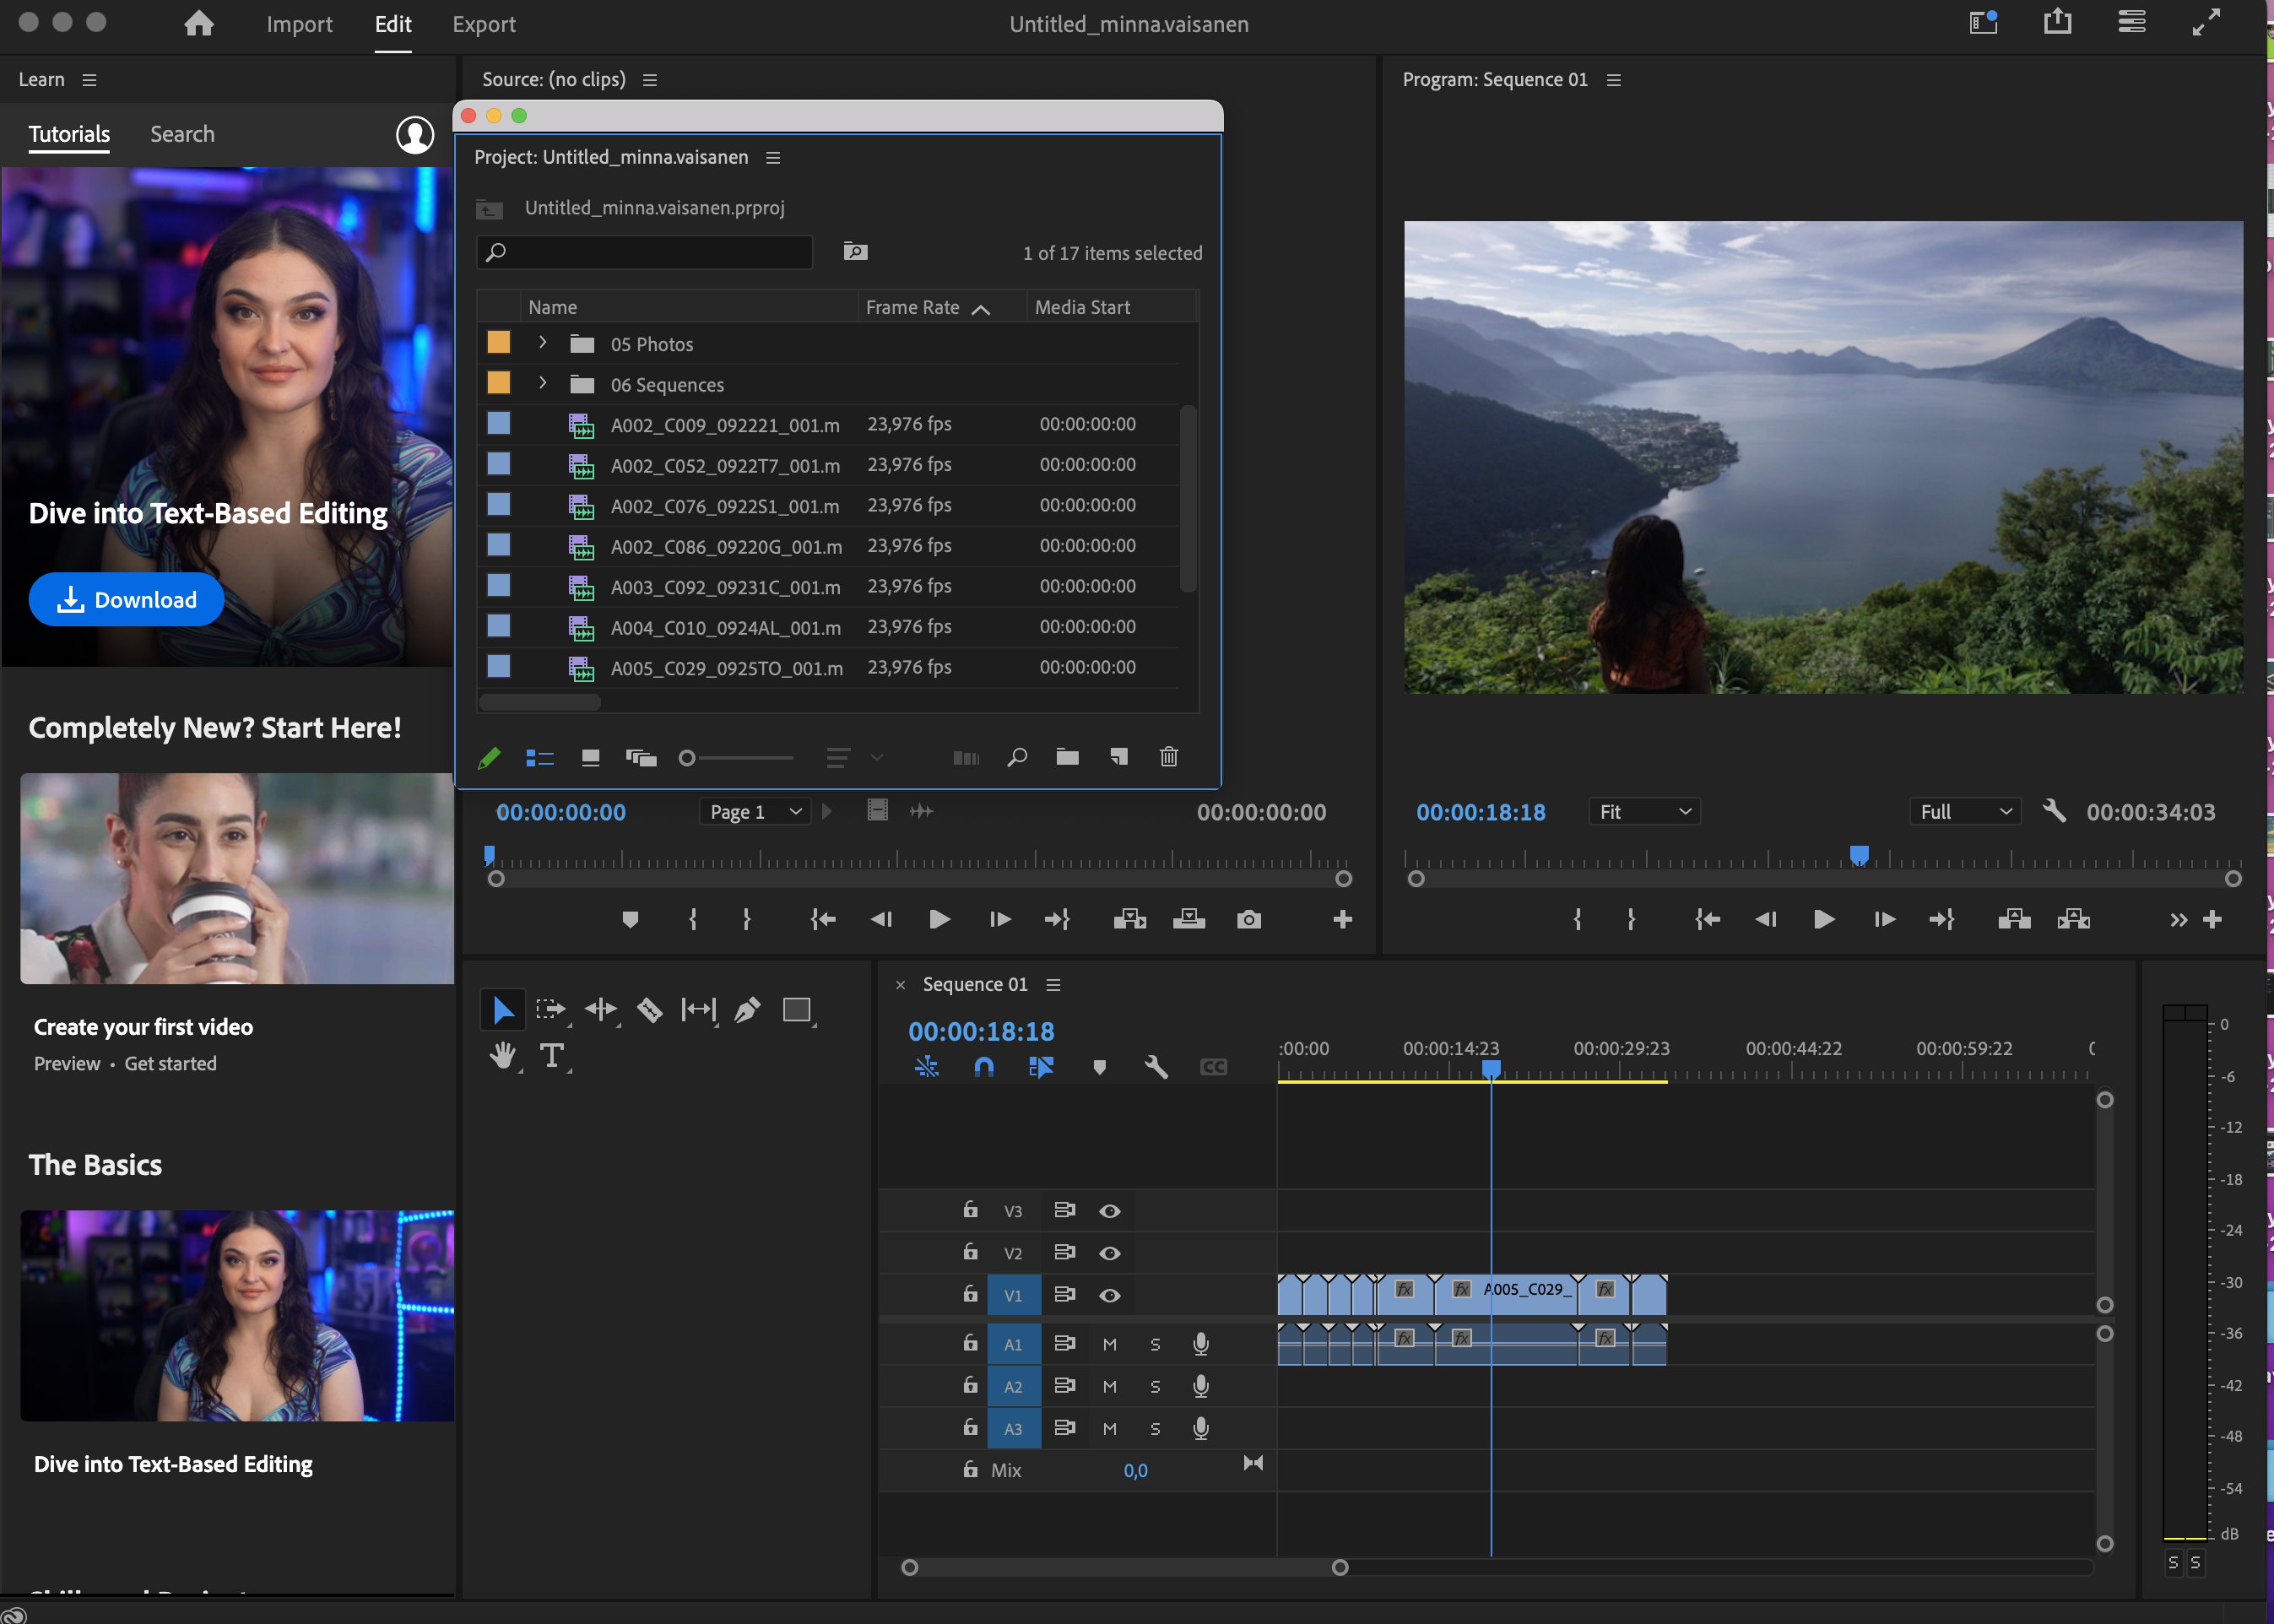
Task: Click the project panel search field
Action: point(645,252)
